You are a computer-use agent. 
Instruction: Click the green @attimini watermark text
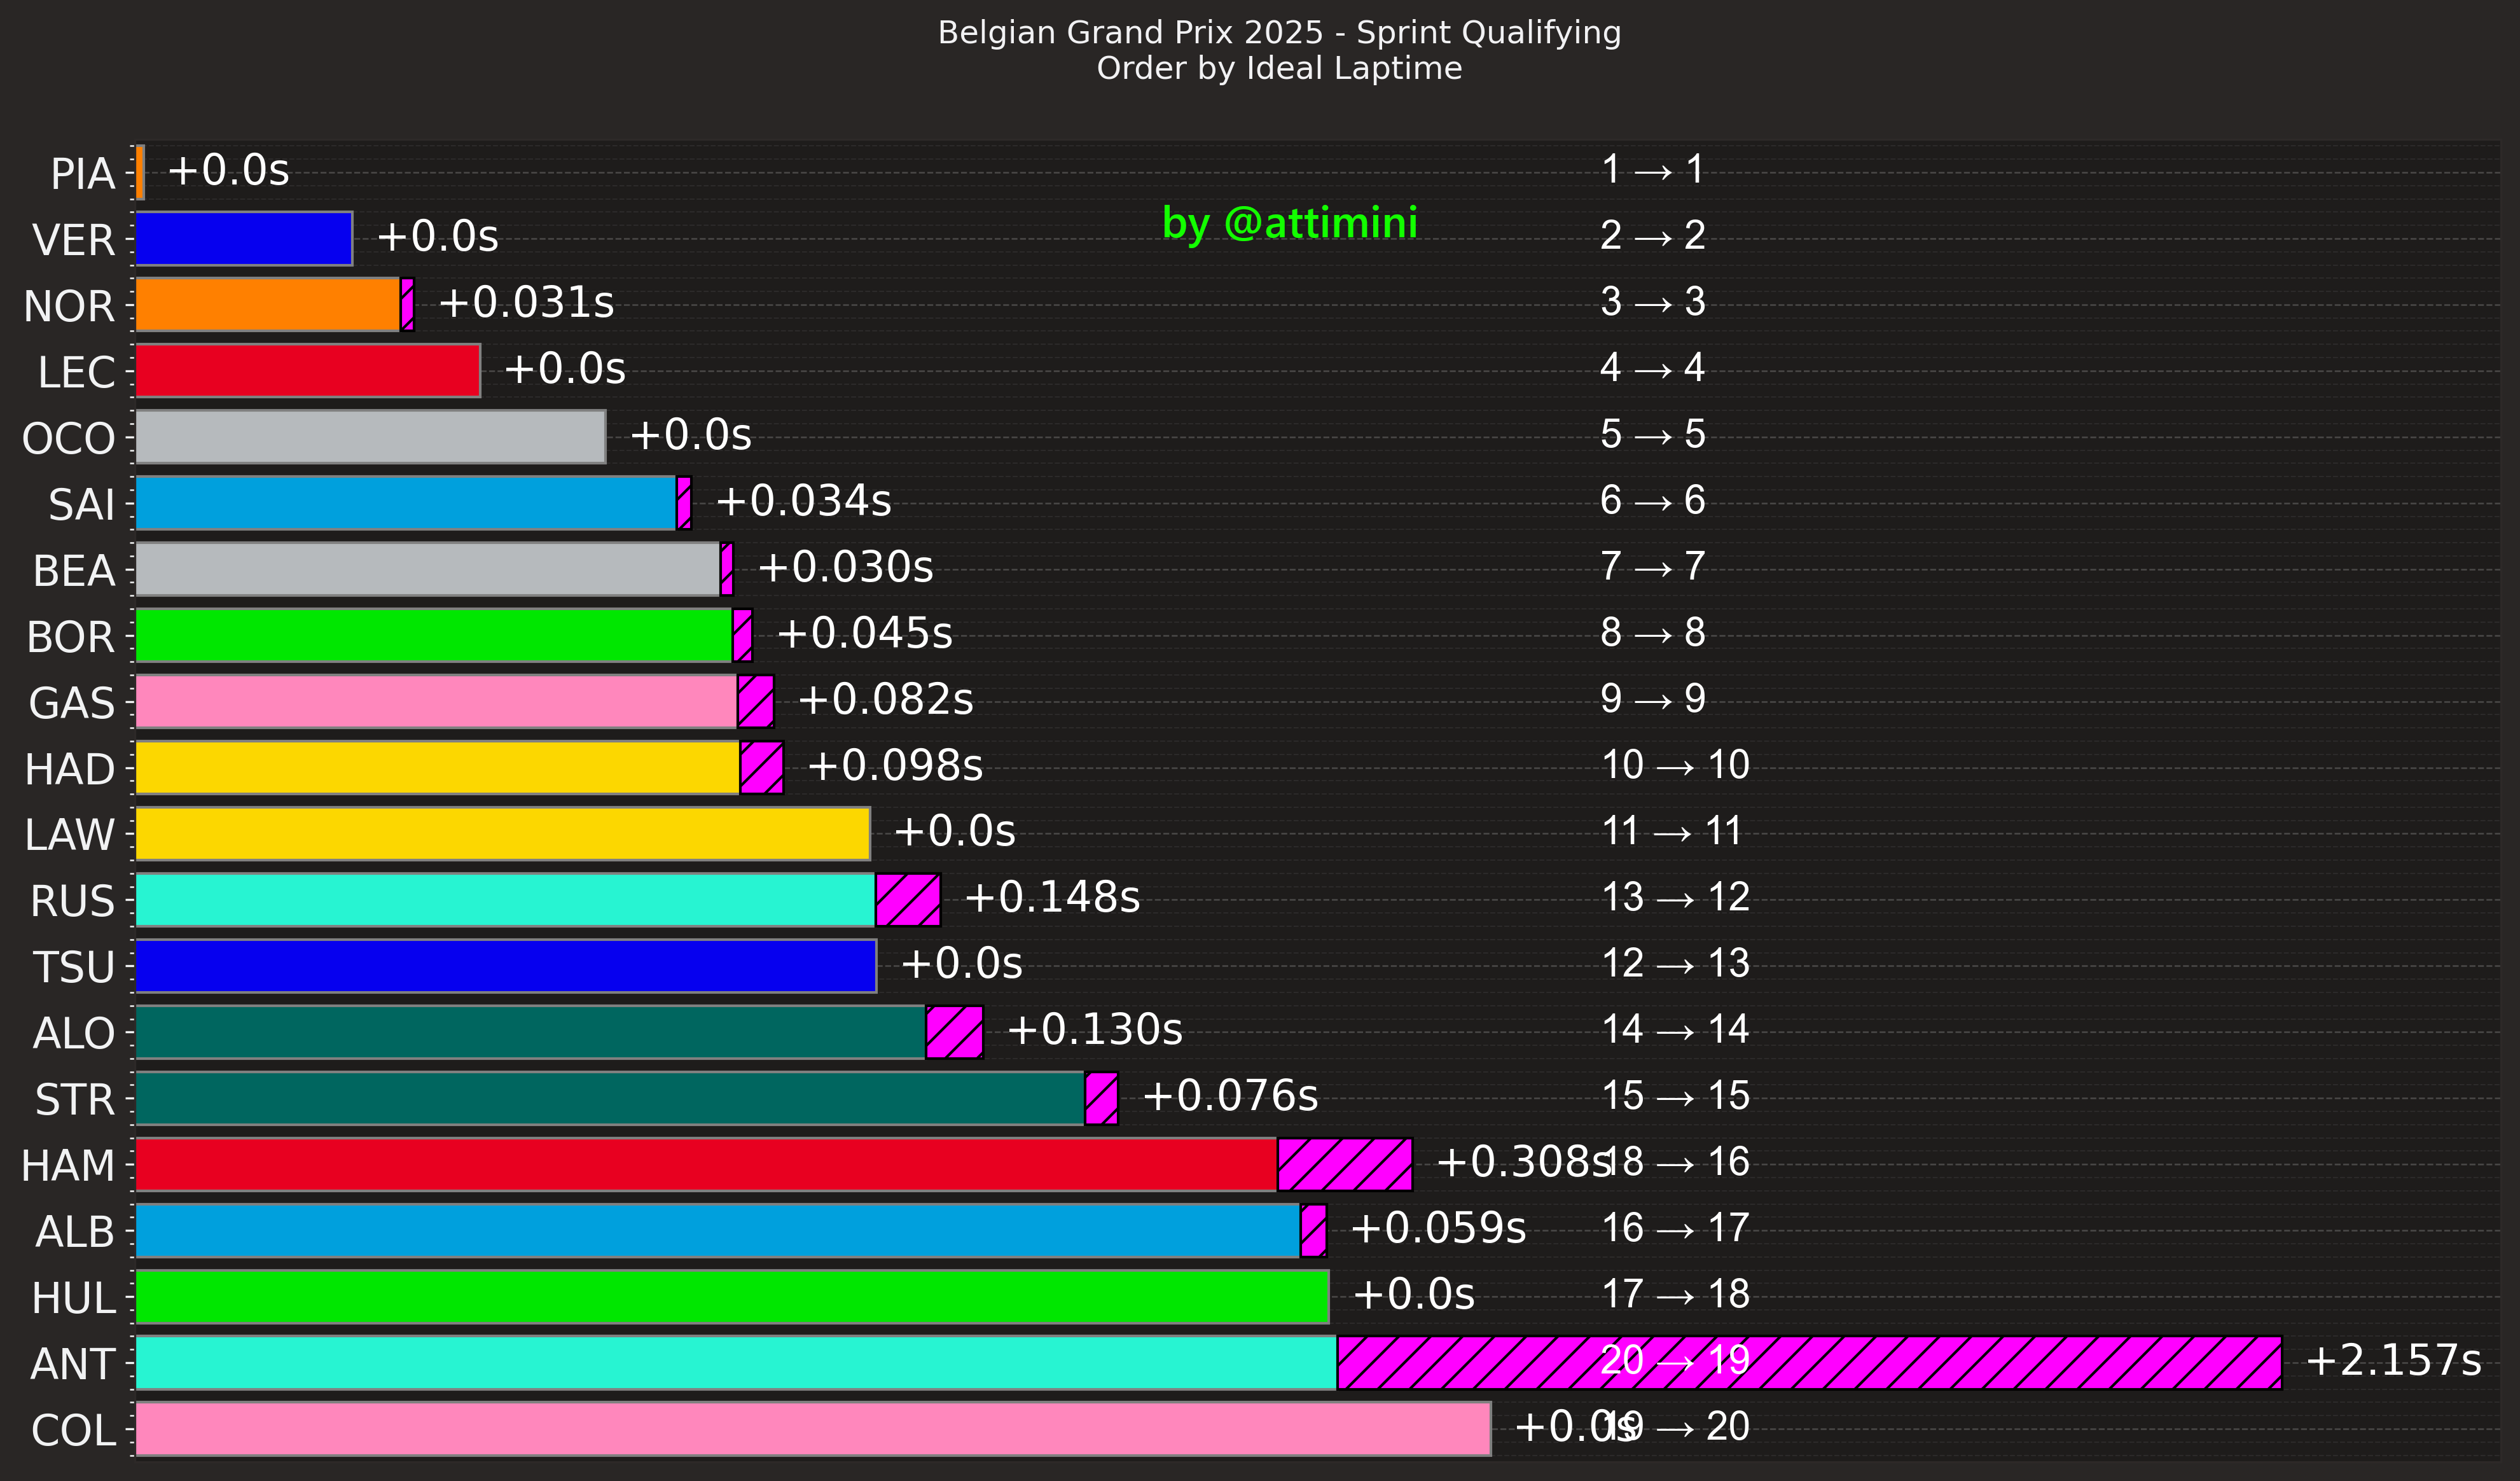click(x=1289, y=223)
